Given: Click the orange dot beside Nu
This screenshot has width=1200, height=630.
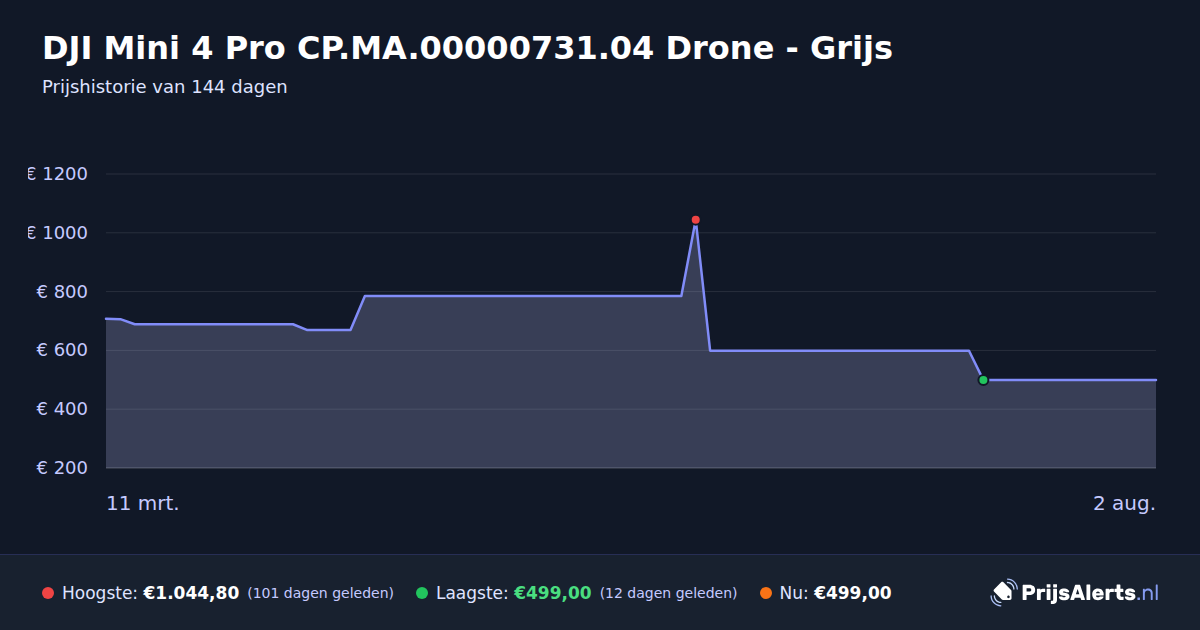Looking at the screenshot, I should pos(766,593).
